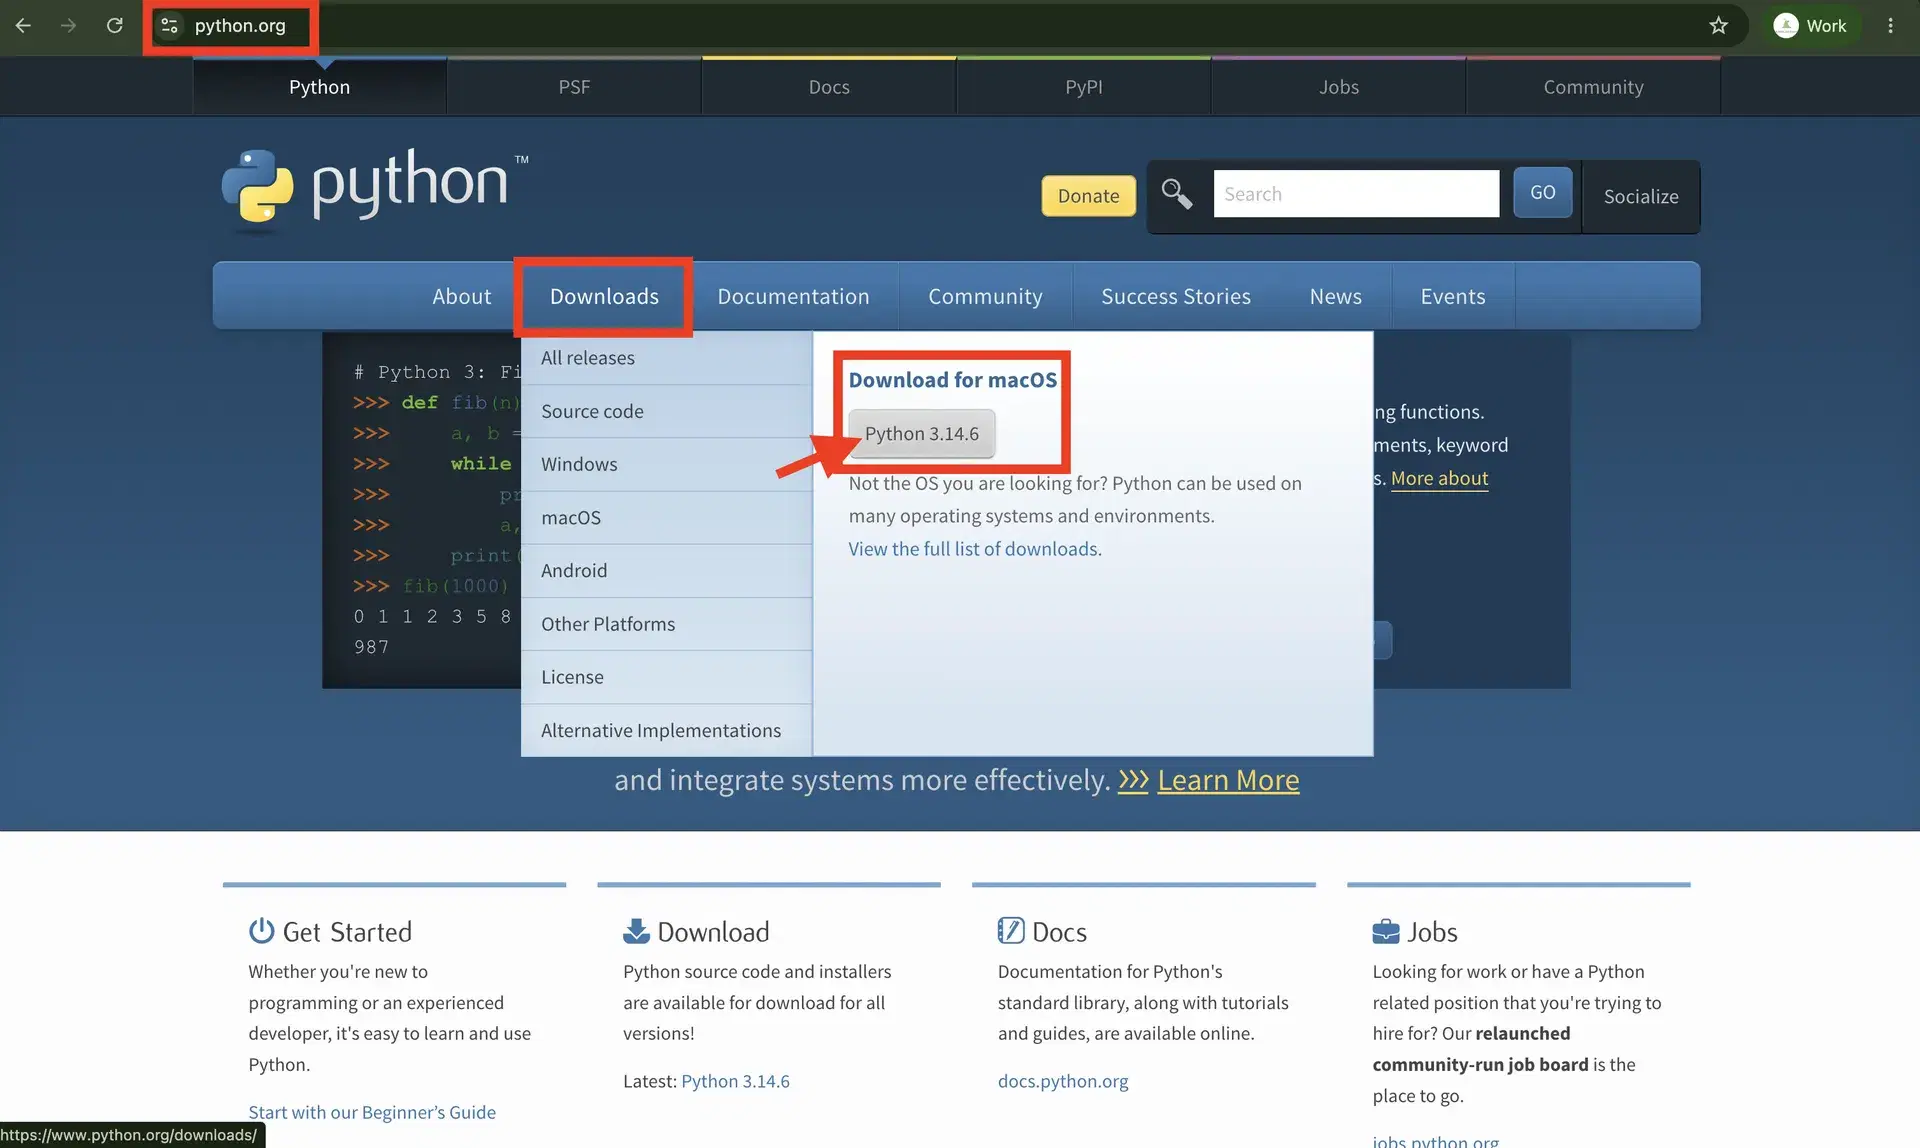Click the python.org address bar text
The width and height of the screenshot is (1920, 1148).
240,26
